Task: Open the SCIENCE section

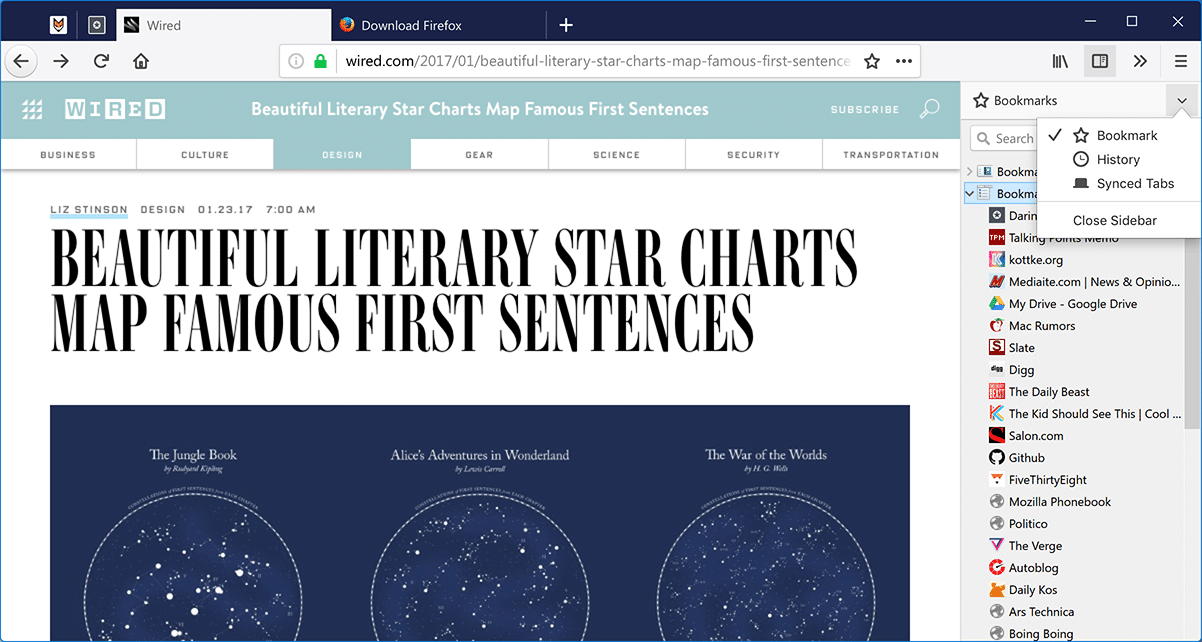Action: pos(616,154)
